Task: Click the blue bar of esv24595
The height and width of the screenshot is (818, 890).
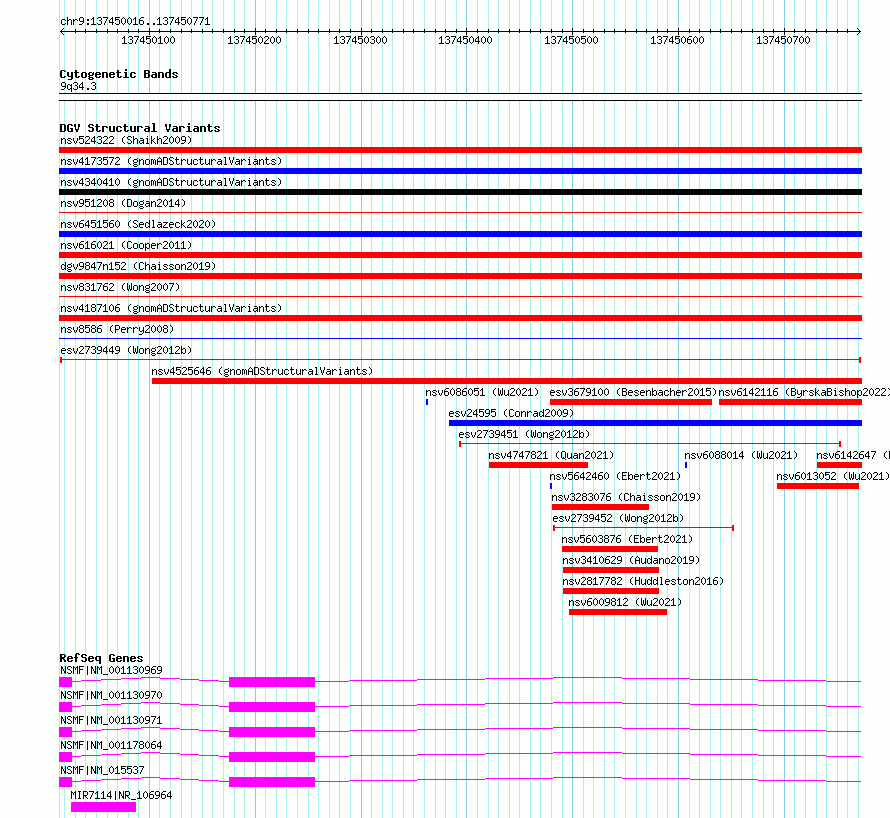Action: coord(655,423)
